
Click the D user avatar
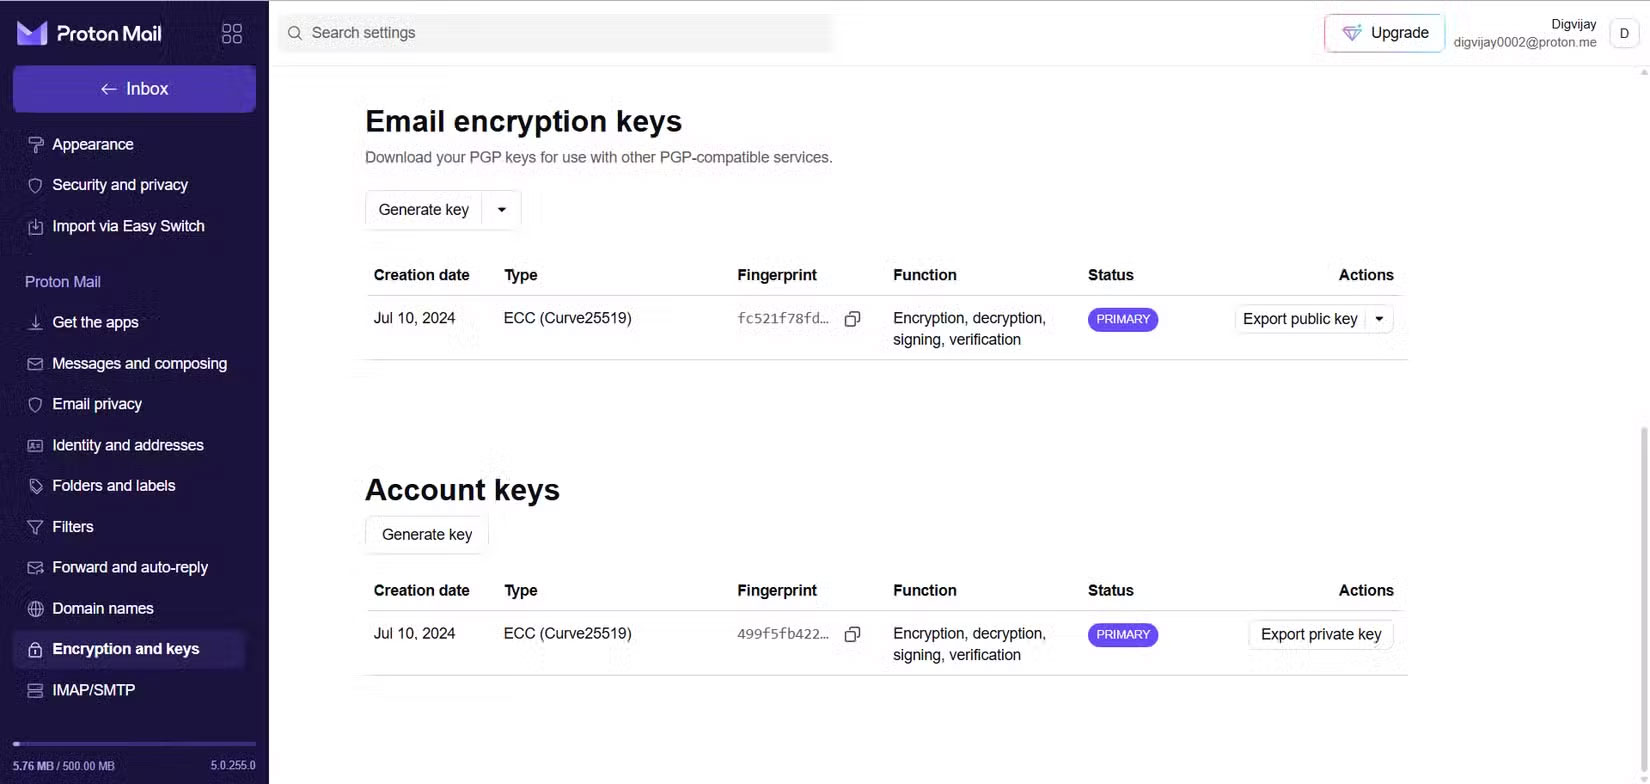1624,33
